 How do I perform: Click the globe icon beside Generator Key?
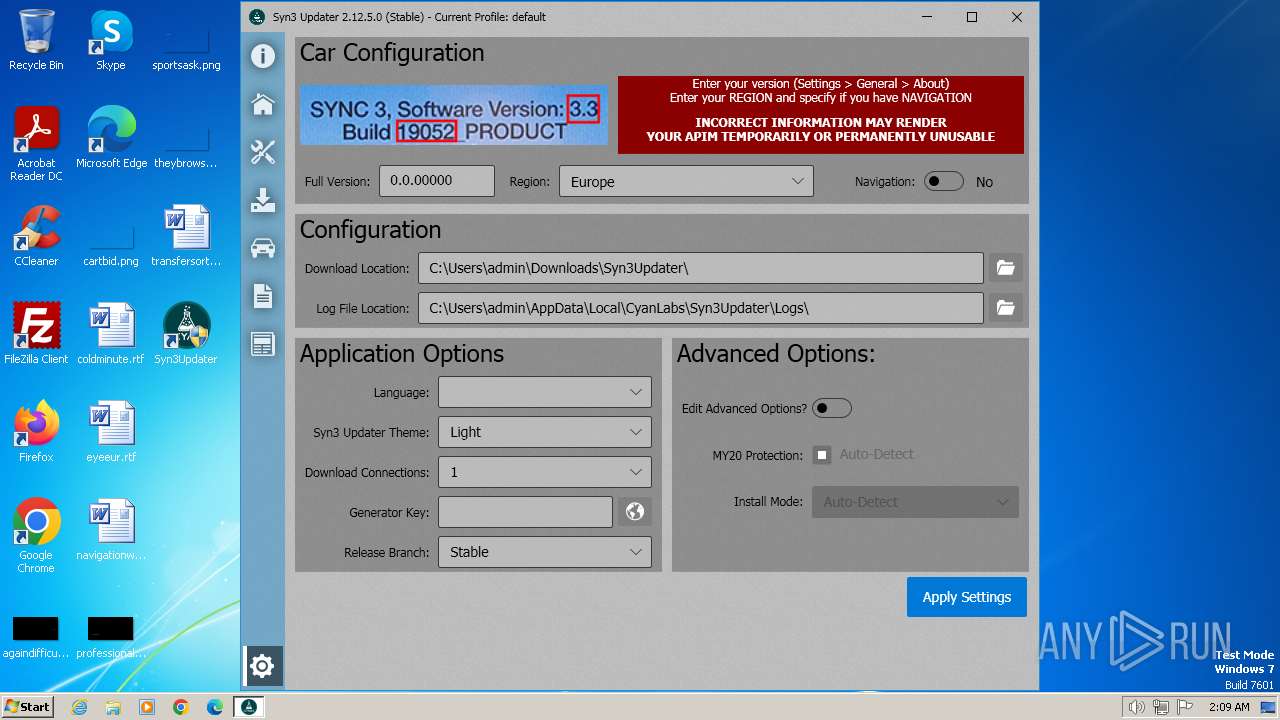(x=634, y=512)
